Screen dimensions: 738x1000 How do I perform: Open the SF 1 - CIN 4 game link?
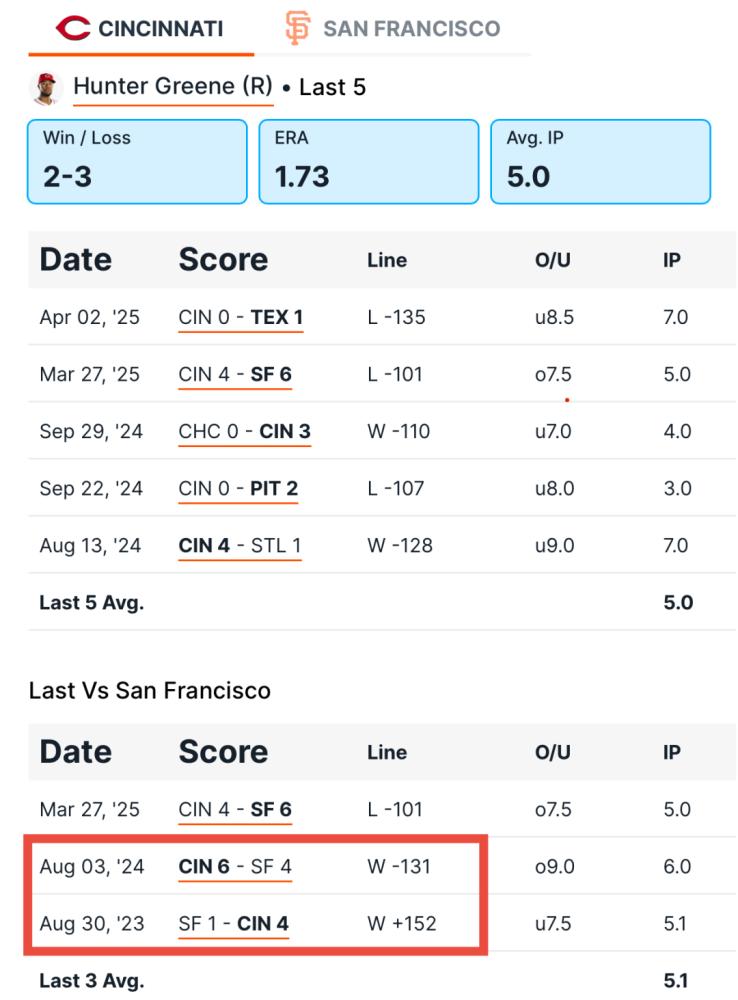point(233,923)
